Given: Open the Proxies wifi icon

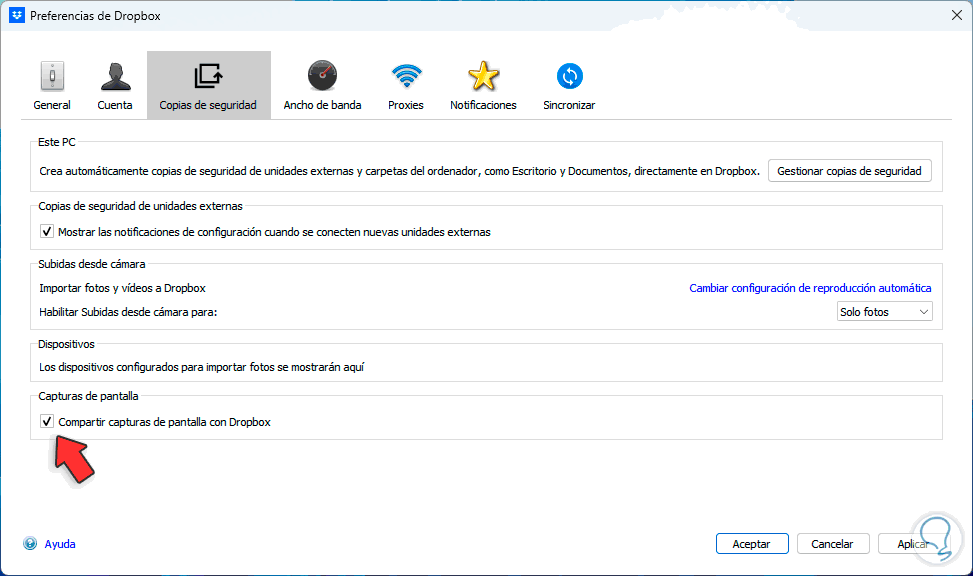Looking at the screenshot, I should click(x=406, y=76).
